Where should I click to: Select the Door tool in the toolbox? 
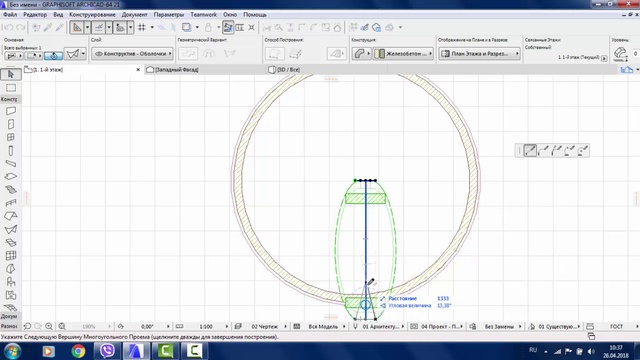[11, 124]
